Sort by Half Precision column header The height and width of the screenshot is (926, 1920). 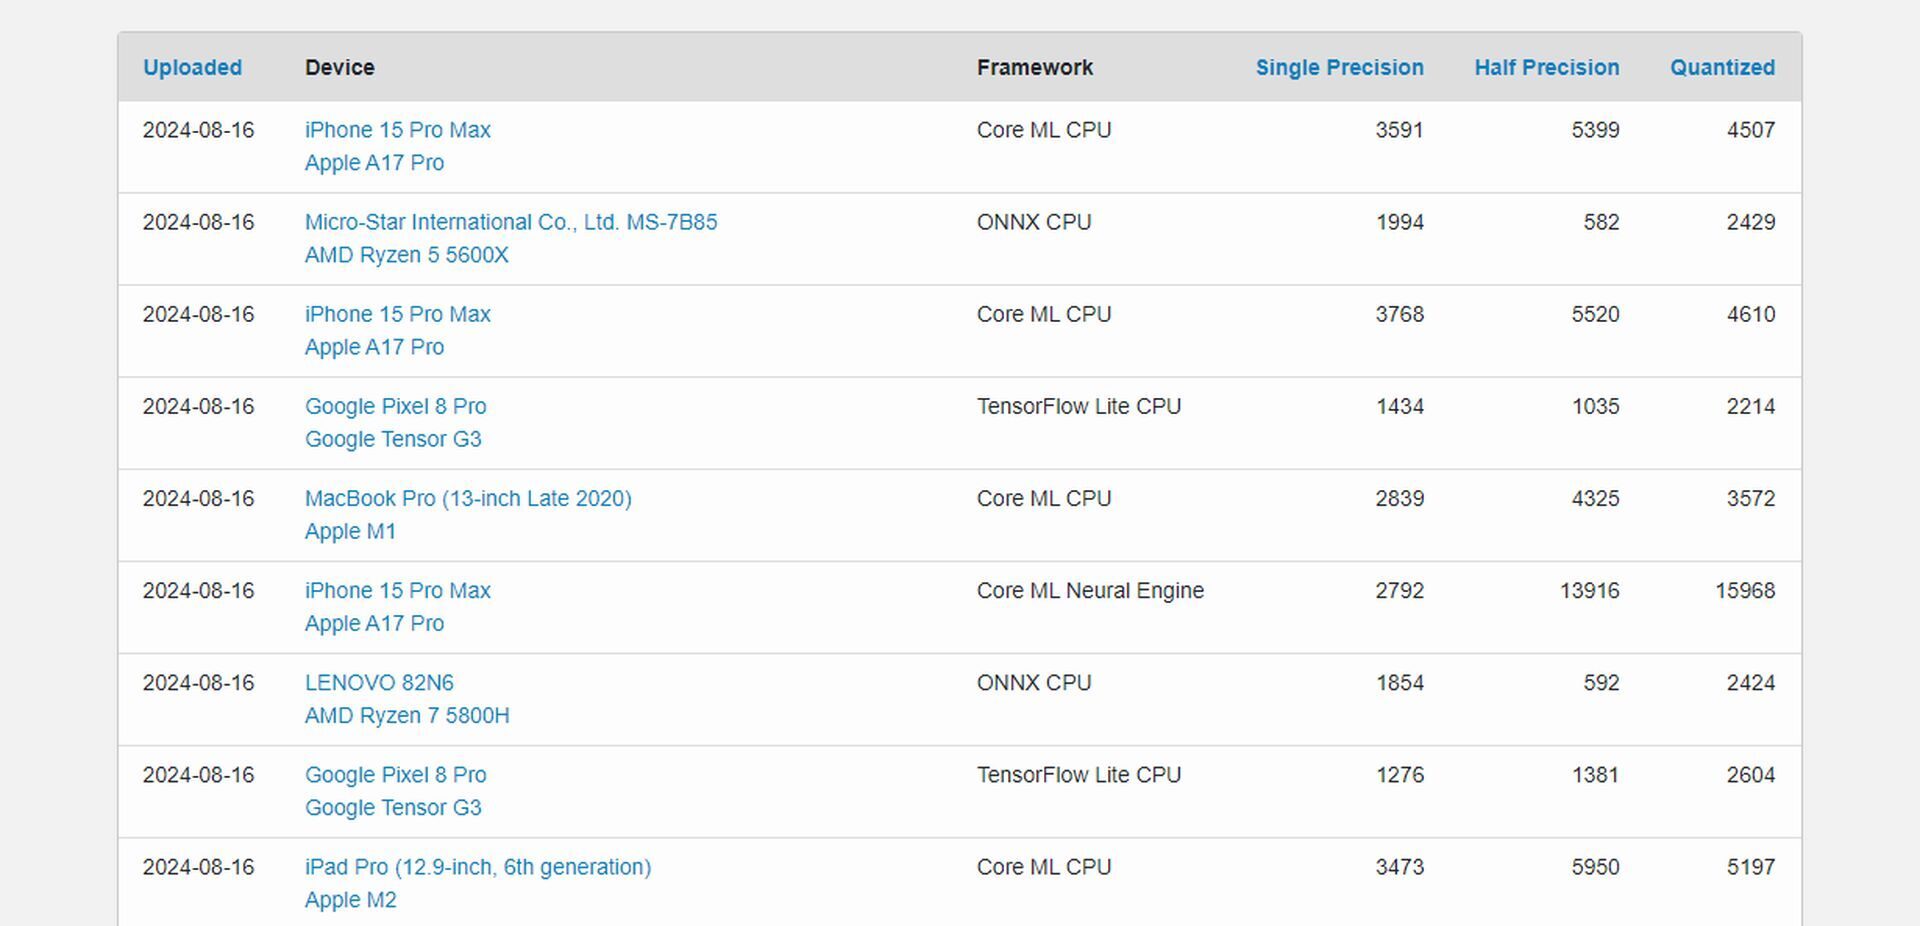(x=1546, y=67)
